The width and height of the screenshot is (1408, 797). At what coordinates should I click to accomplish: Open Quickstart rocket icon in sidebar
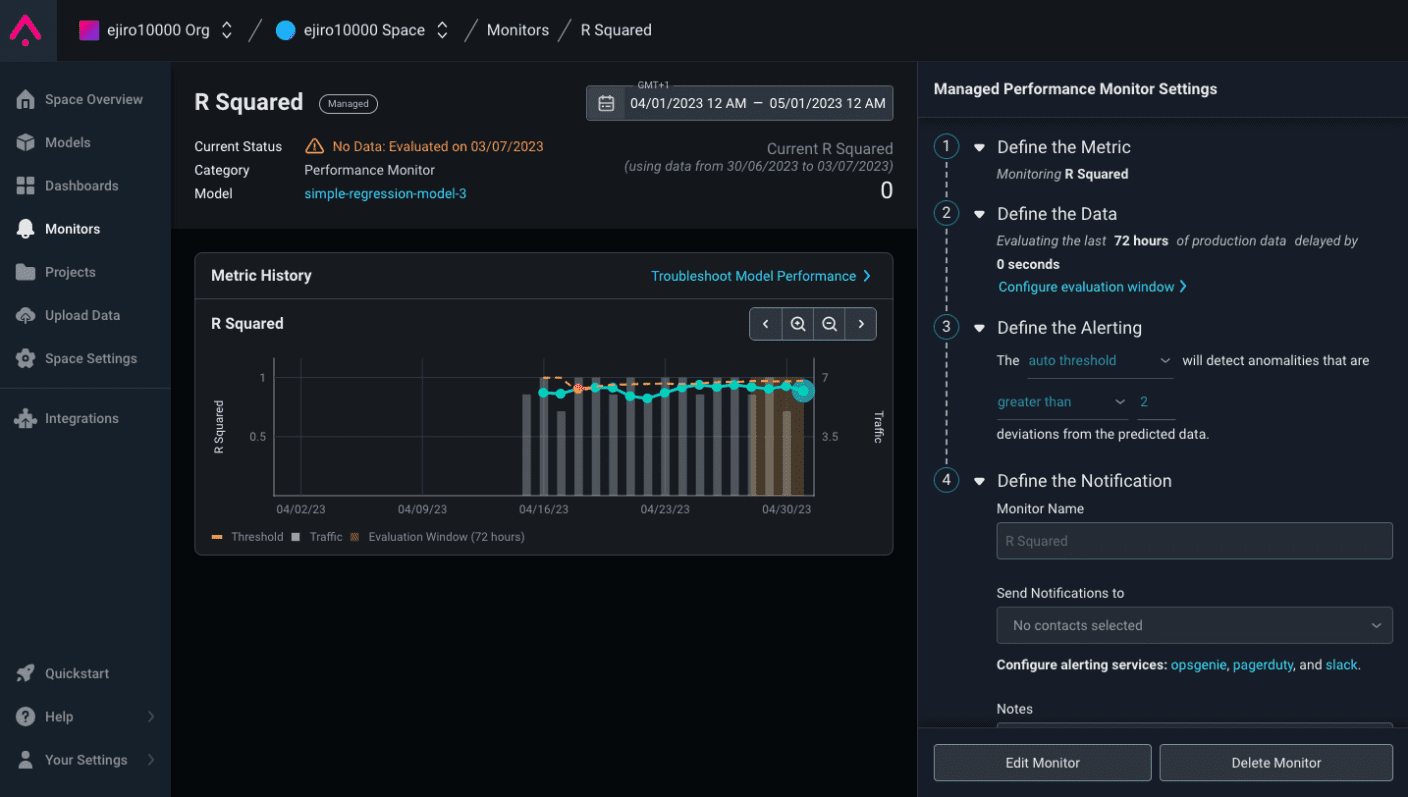(x=26, y=673)
